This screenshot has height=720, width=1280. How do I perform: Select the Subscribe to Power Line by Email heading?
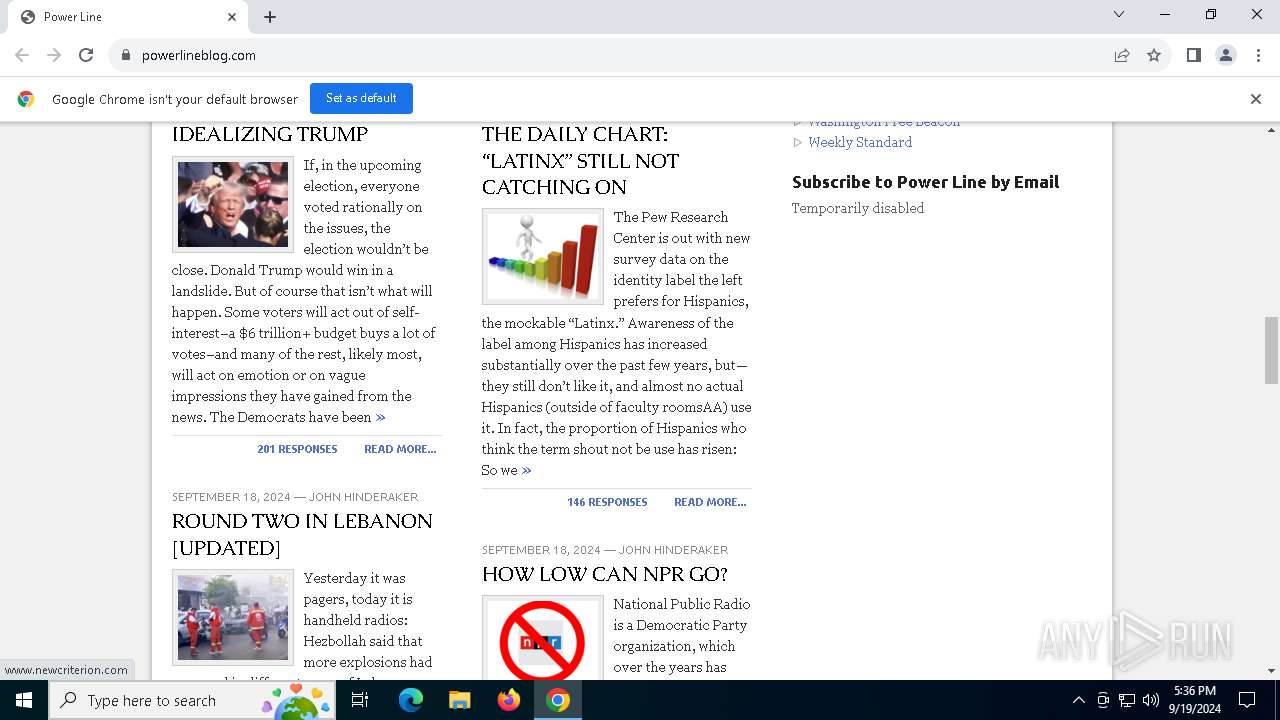click(x=925, y=182)
